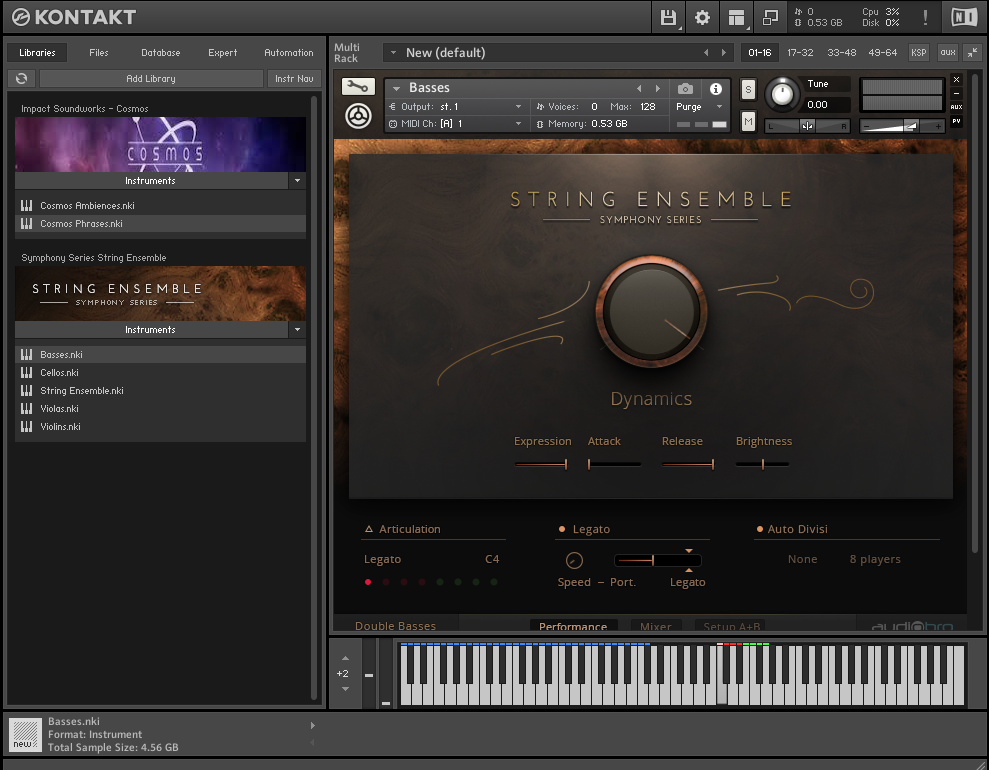This screenshot has height=770, width=989.
Task: Switch to the Files tab
Action: (x=98, y=53)
